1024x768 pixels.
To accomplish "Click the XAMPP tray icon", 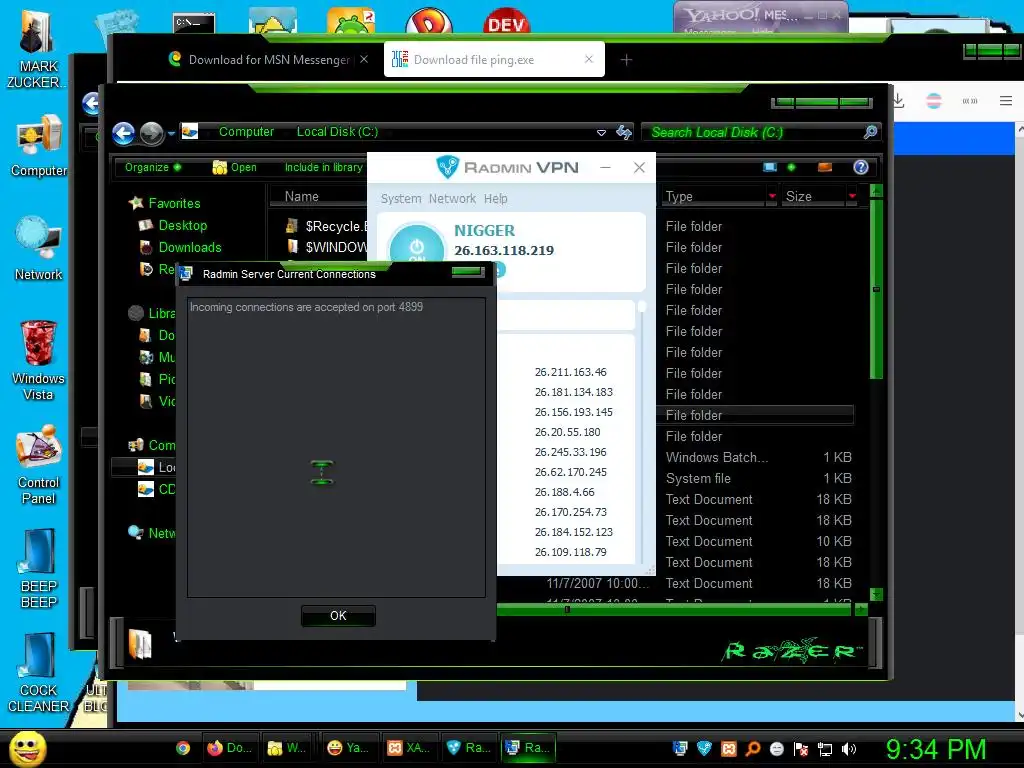I will coord(729,749).
